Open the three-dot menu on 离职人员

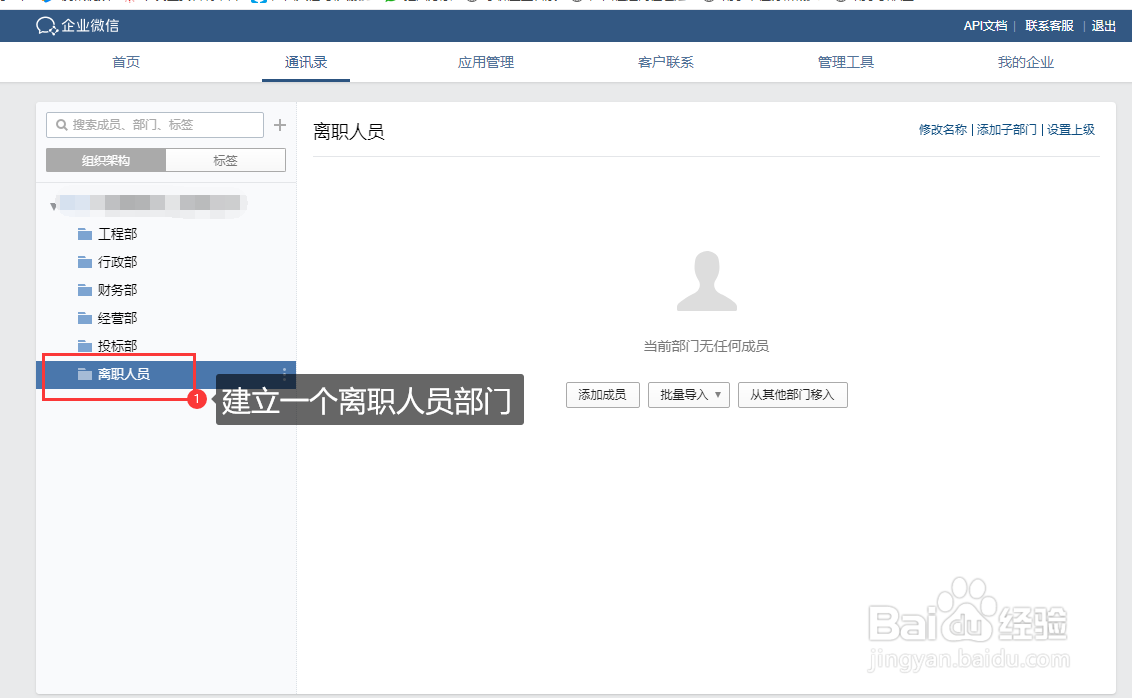[284, 373]
